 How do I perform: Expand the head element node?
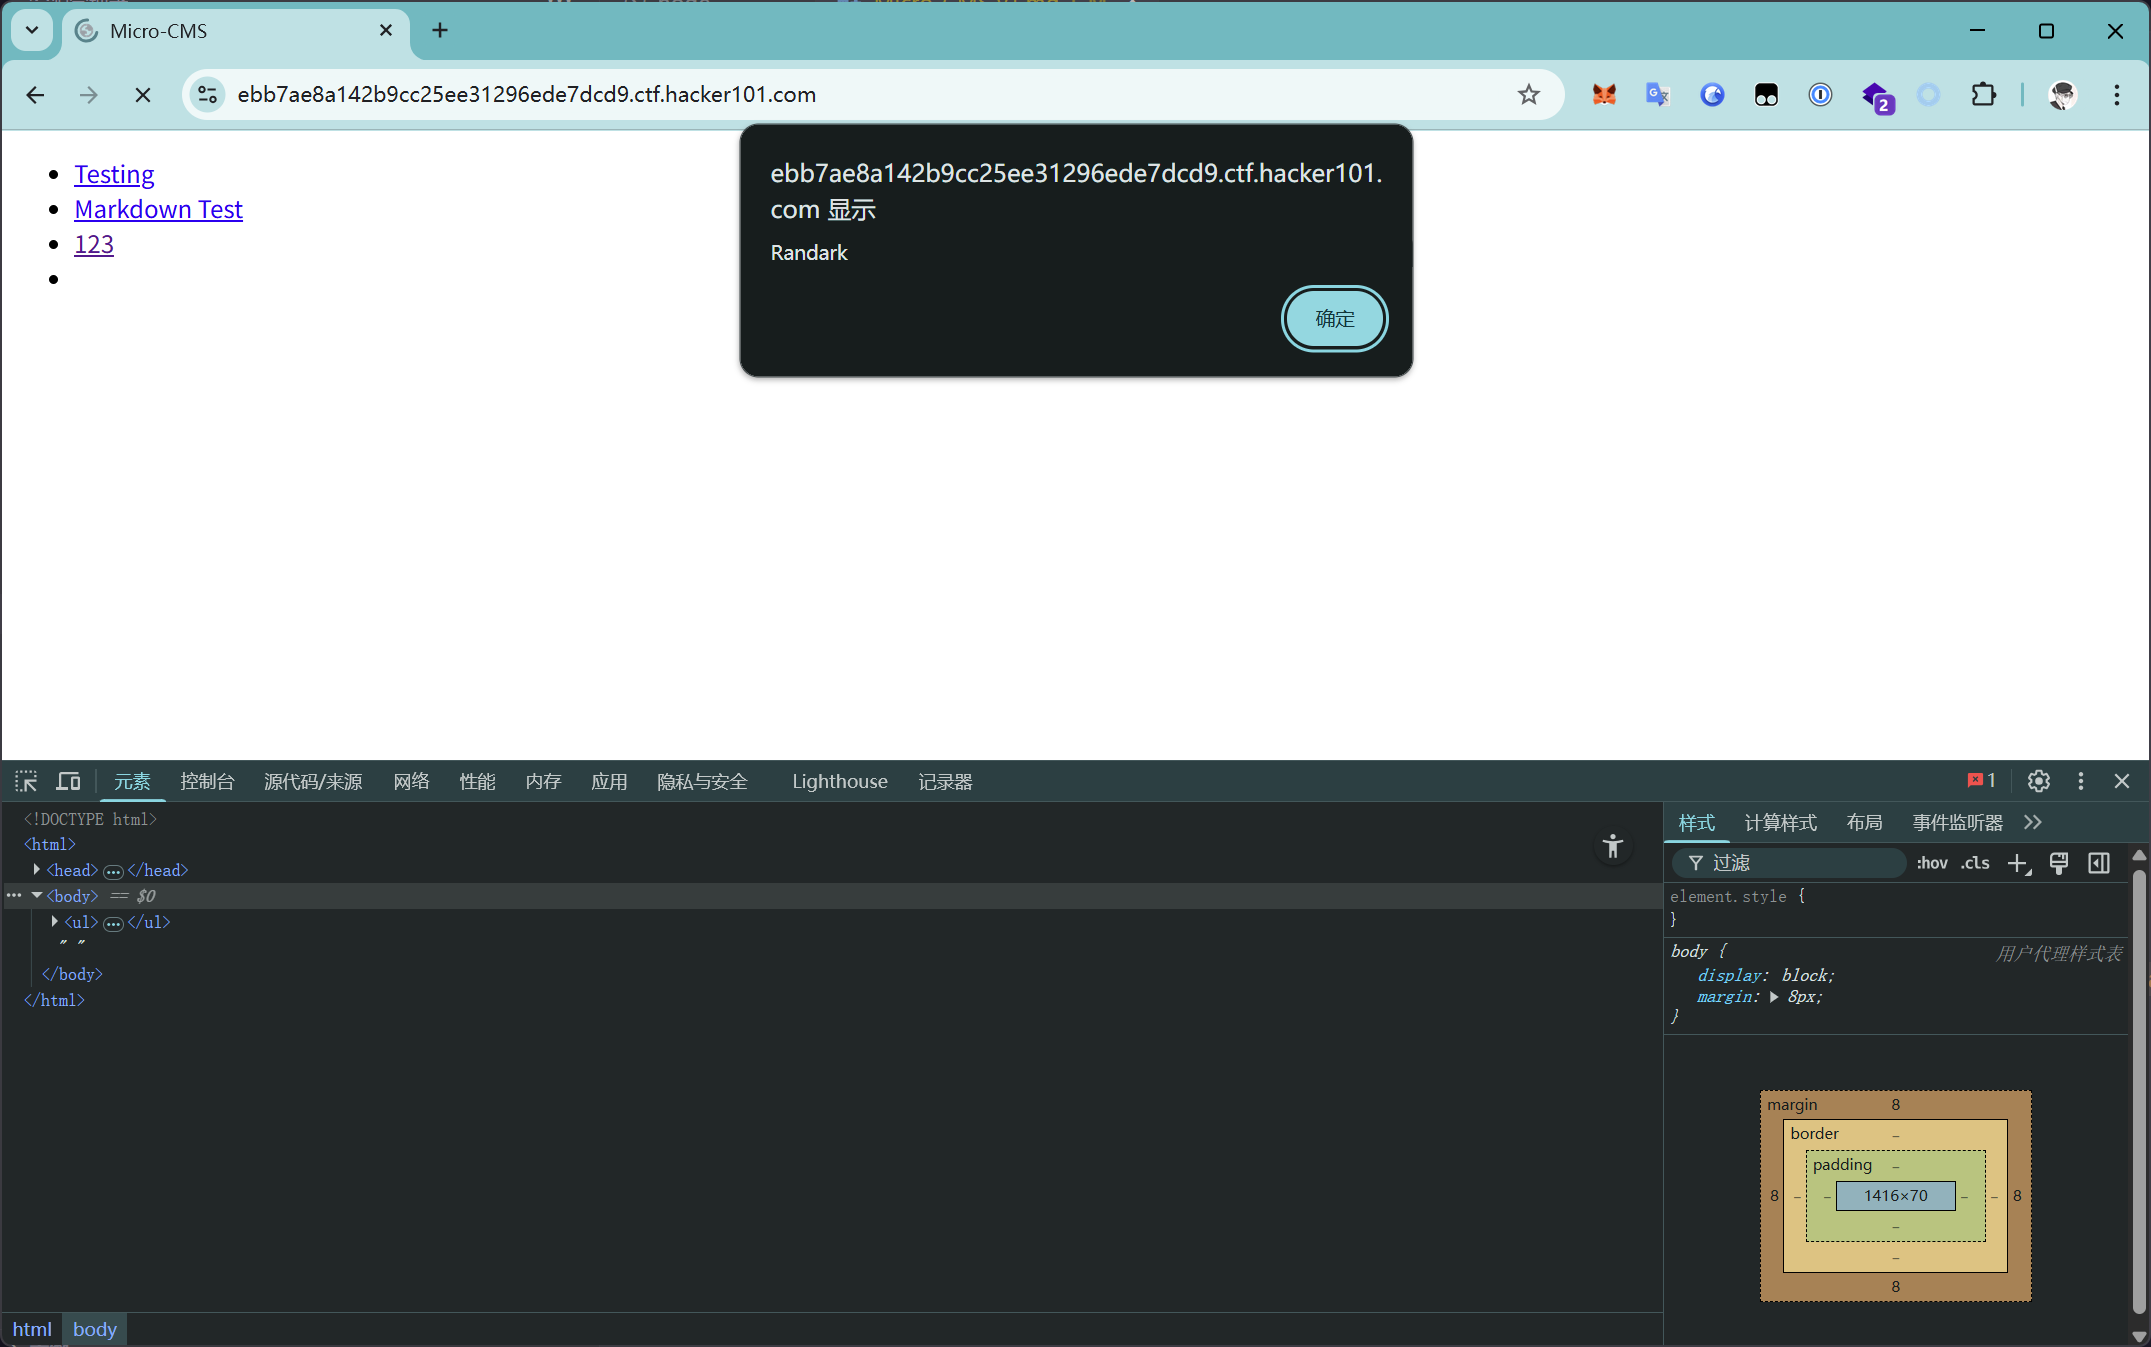click(x=37, y=870)
